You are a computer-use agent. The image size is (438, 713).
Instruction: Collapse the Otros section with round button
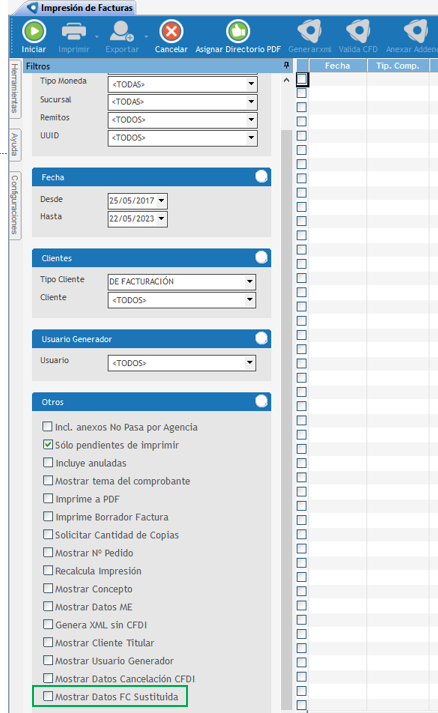pyautogui.click(x=262, y=401)
